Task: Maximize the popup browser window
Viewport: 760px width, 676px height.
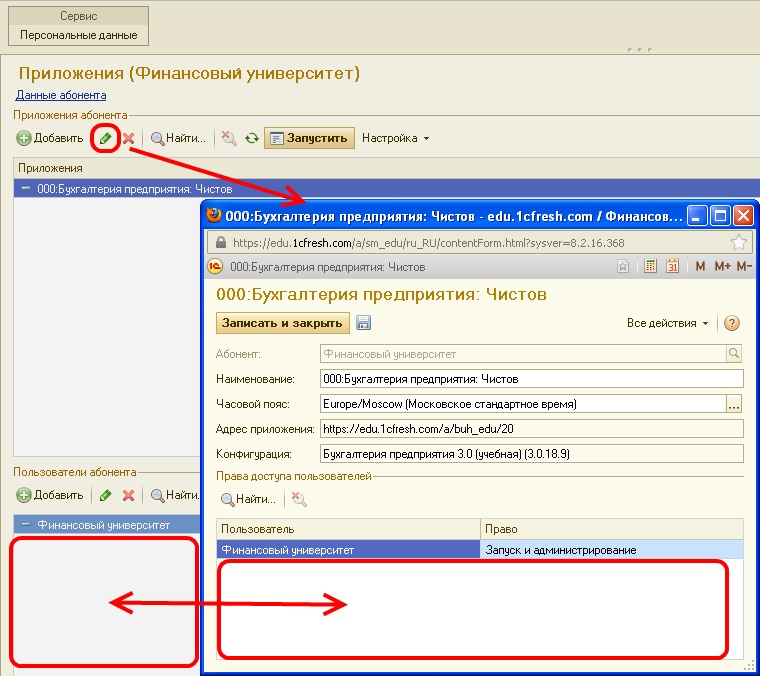Action: (x=720, y=216)
